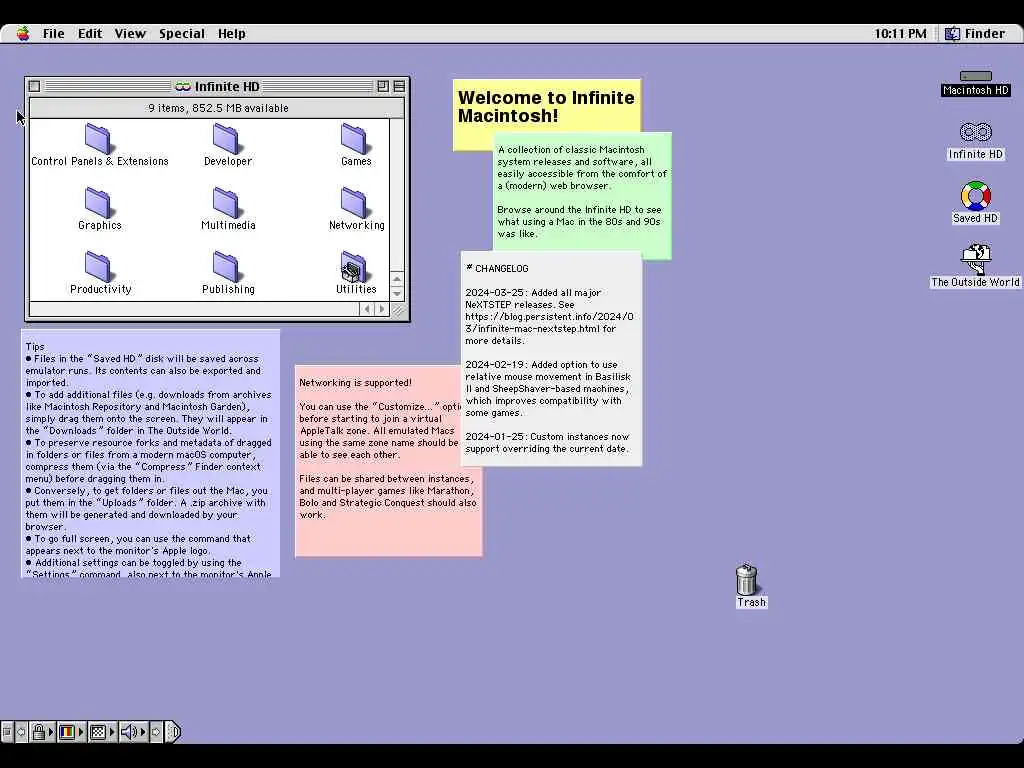Click the blog.persistent.info URL in changelog
The image size is (1024, 768).
point(549,323)
